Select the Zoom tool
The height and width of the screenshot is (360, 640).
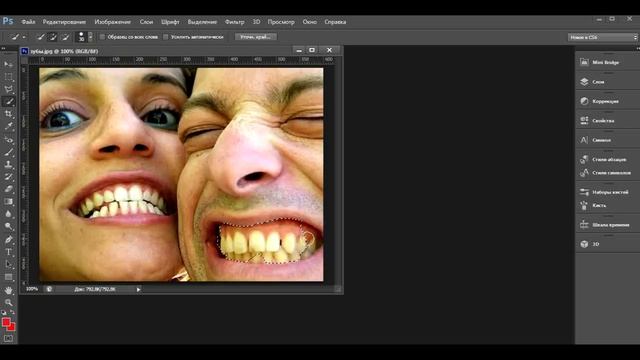click(8, 302)
